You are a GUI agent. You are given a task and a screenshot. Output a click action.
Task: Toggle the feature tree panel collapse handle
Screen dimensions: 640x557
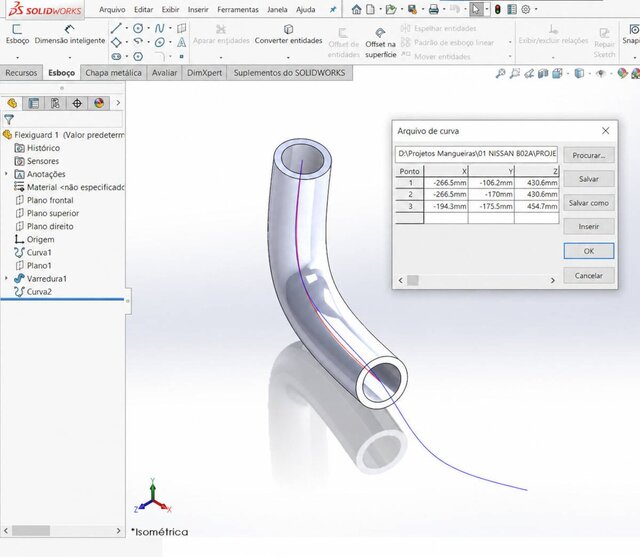click(128, 301)
